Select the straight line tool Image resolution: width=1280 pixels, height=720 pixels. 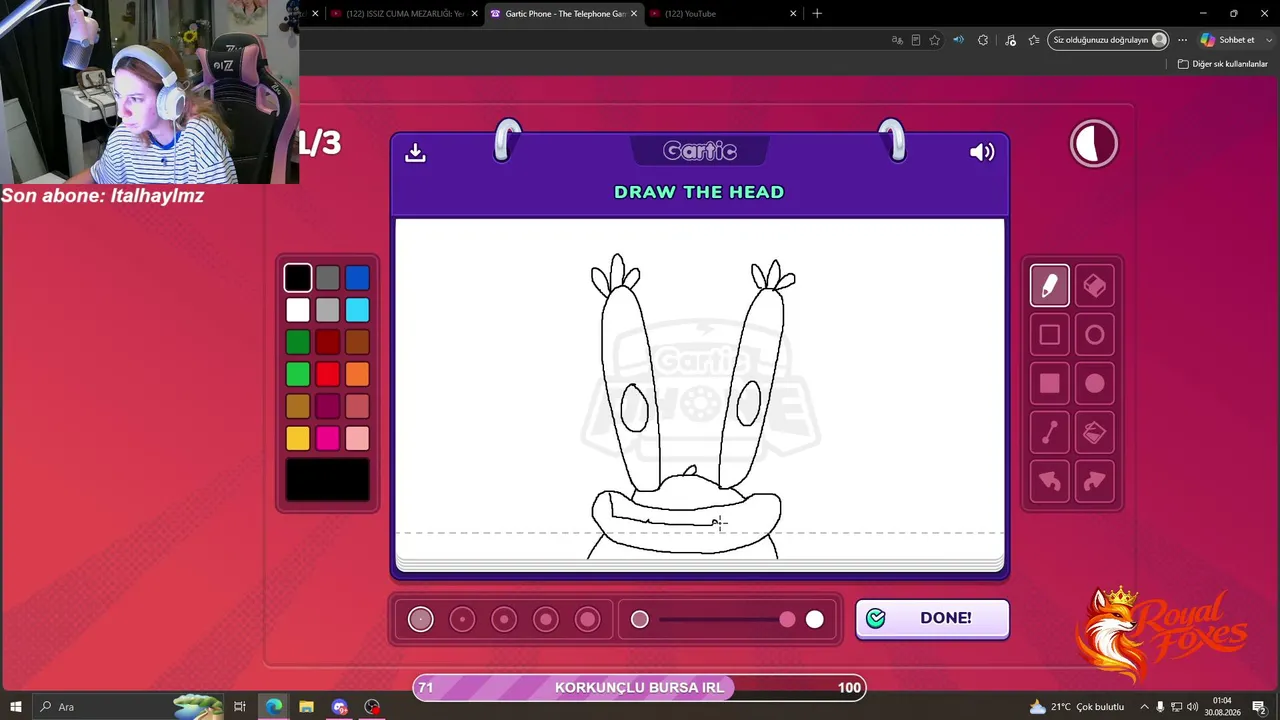tap(1049, 432)
